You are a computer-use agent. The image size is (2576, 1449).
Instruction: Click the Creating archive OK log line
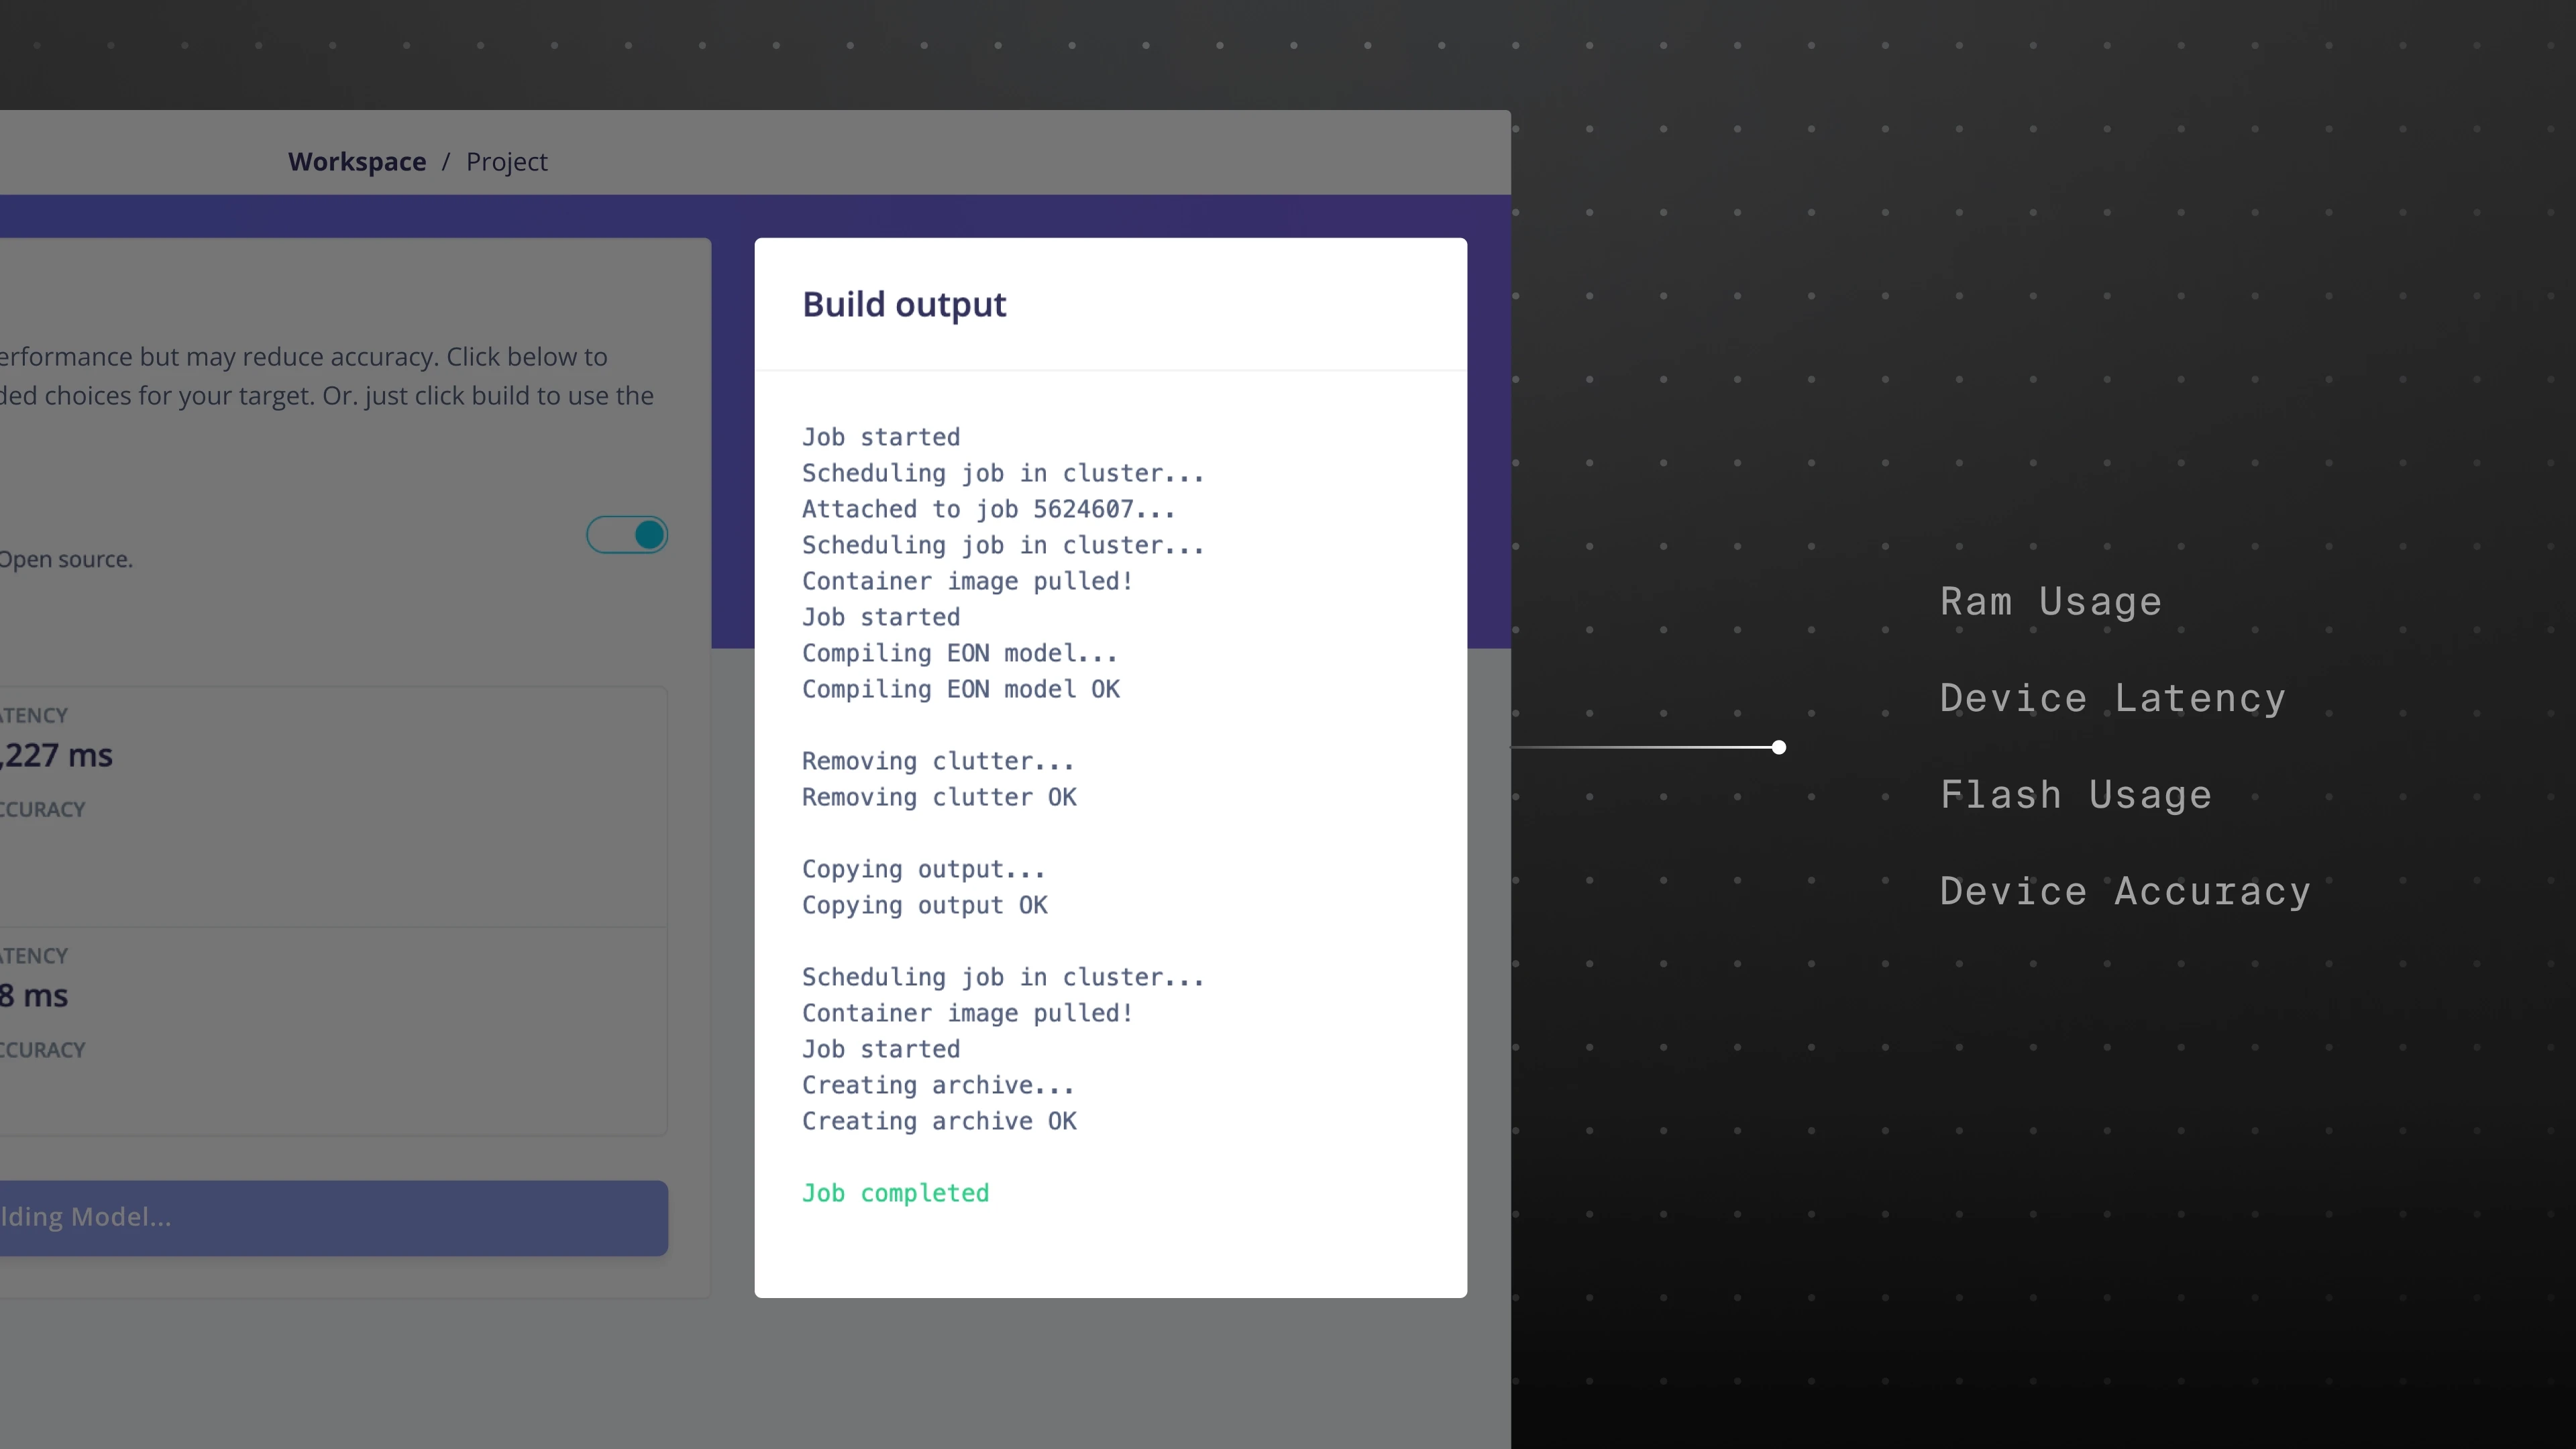tap(939, 1121)
